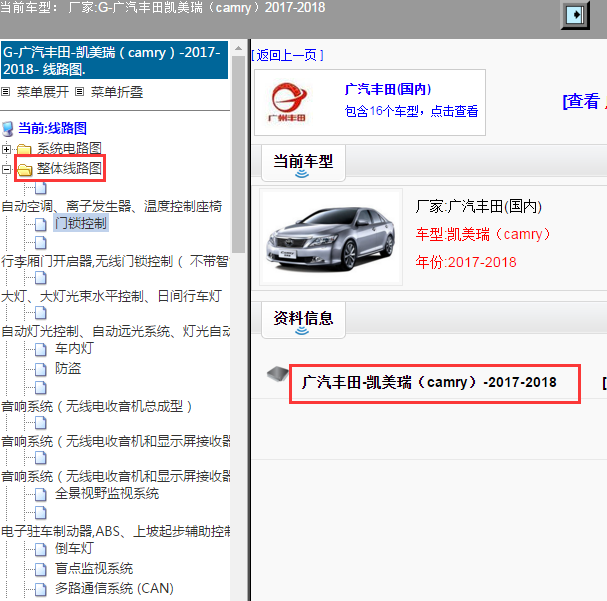Click the tree panel scroll-up arrow

click(238, 48)
